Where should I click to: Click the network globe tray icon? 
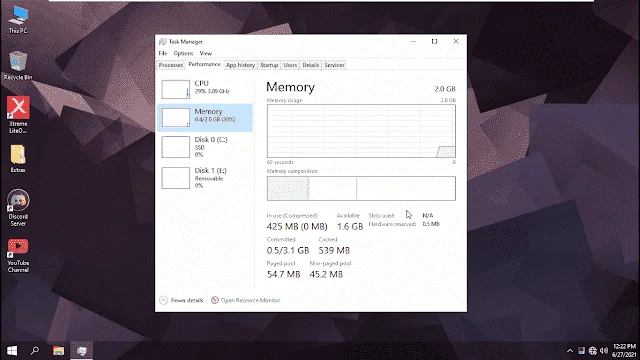pyautogui.click(x=593, y=351)
